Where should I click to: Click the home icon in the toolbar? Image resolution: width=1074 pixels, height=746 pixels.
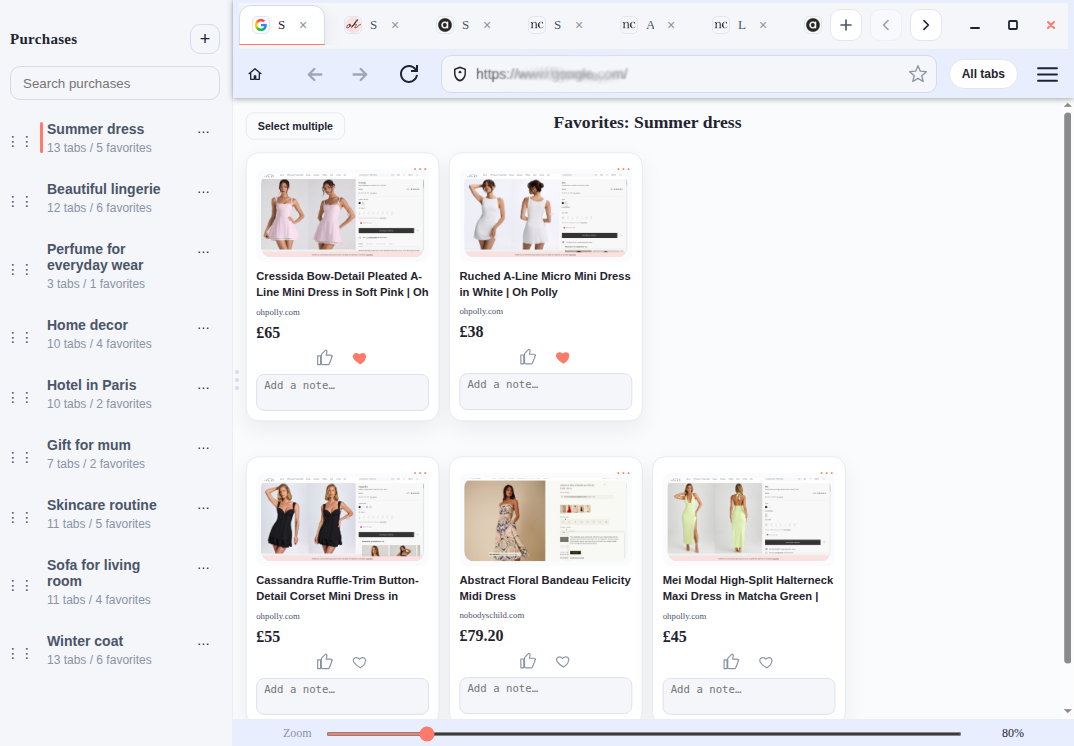pyautogui.click(x=255, y=74)
